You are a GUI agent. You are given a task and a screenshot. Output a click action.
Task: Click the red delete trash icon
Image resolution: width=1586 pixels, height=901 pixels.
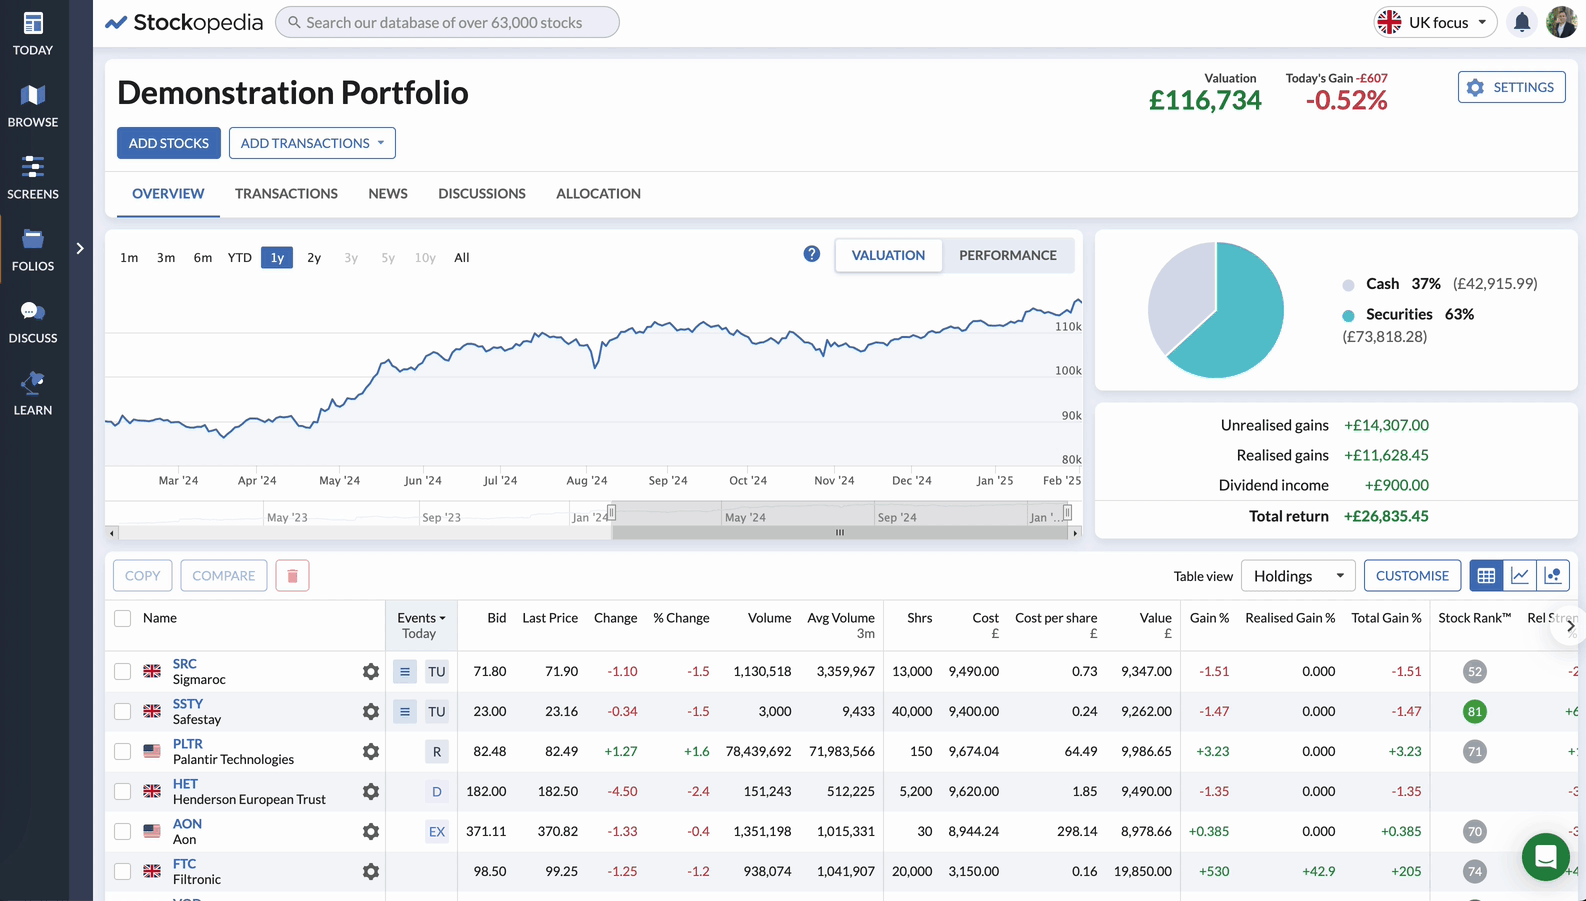[292, 576]
